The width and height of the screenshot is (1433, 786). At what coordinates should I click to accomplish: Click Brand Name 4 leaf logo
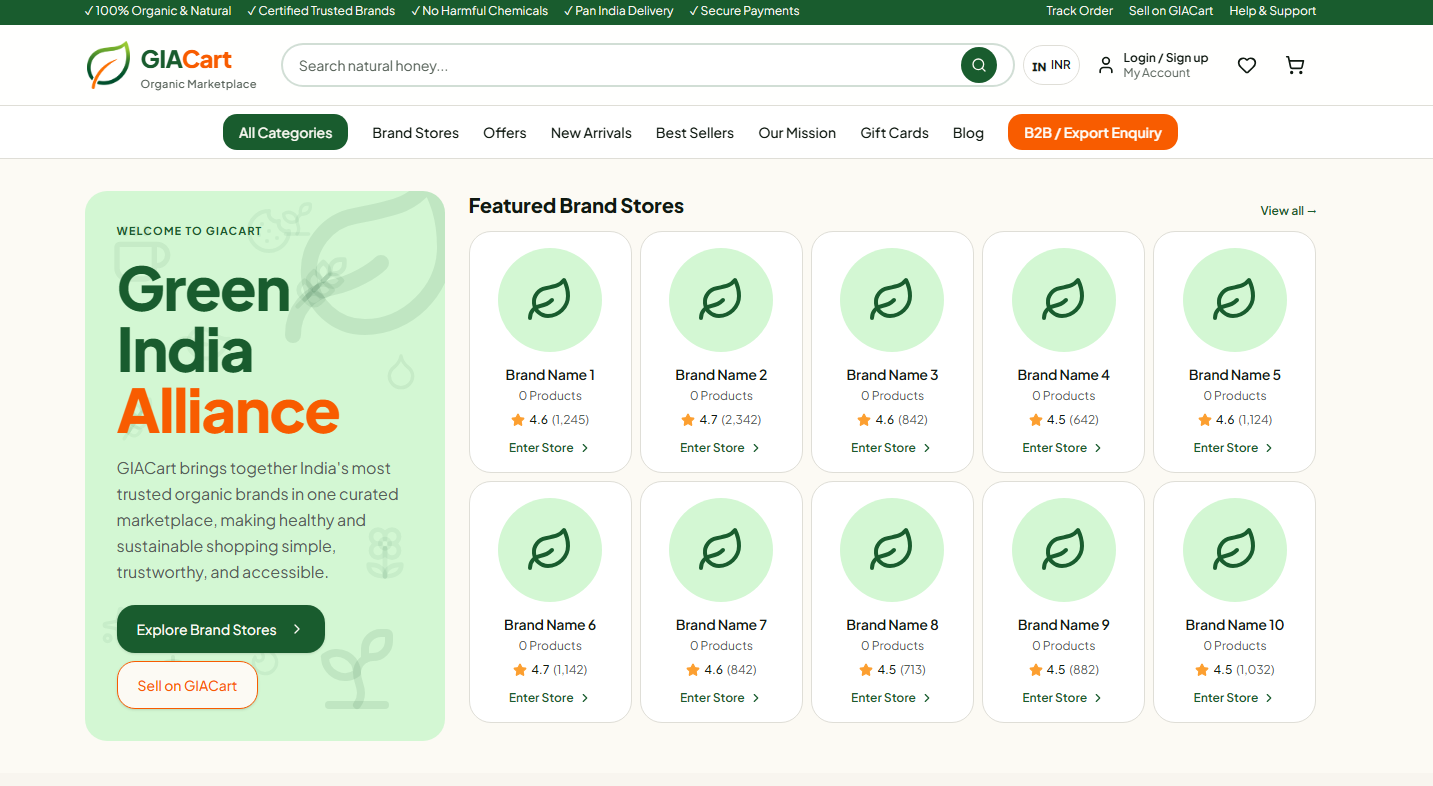[x=1064, y=300]
